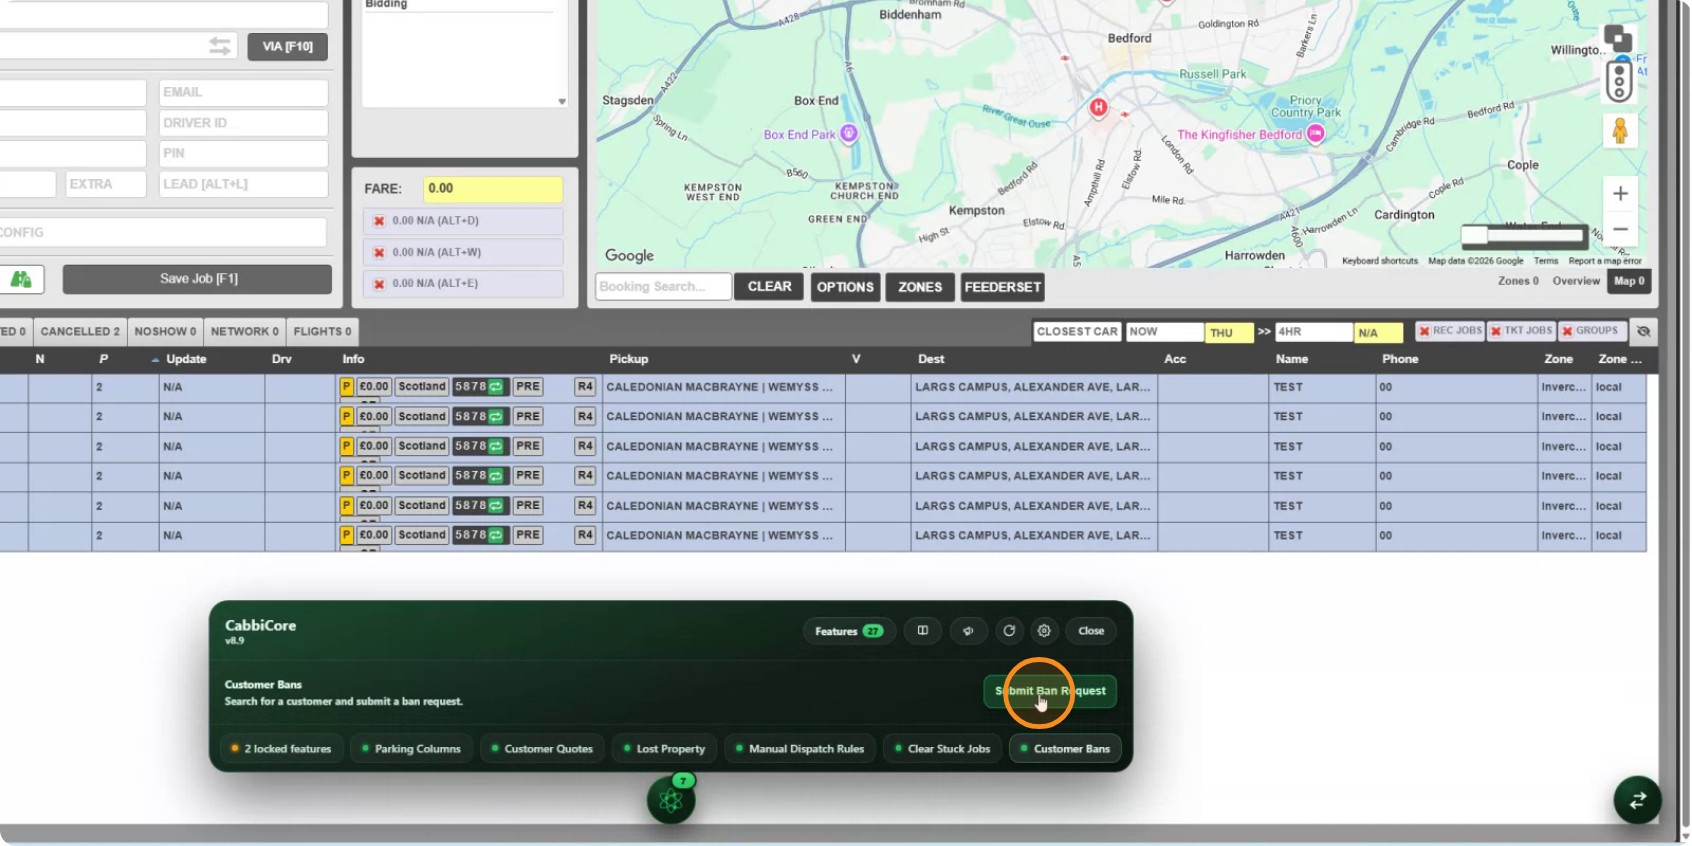Select the Clear Stuck Jobs chip

click(942, 749)
